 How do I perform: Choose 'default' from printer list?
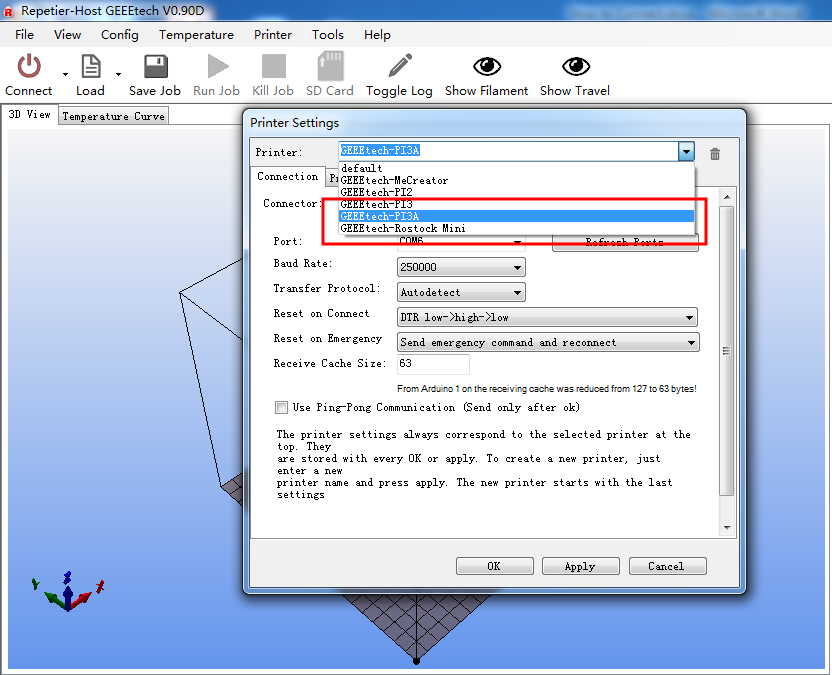516,168
